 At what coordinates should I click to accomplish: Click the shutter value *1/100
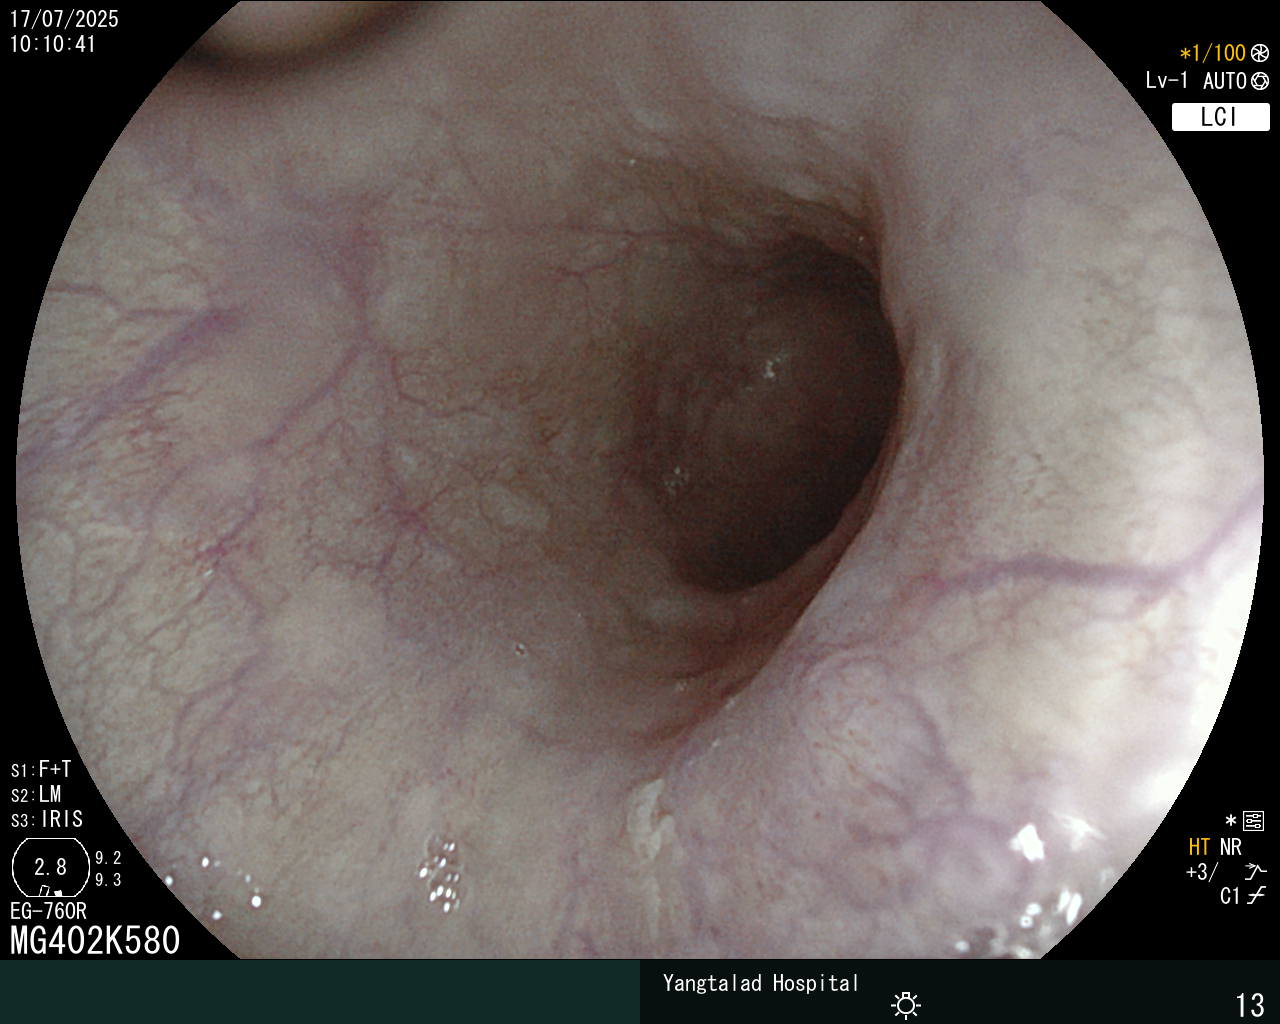pos(1212,53)
